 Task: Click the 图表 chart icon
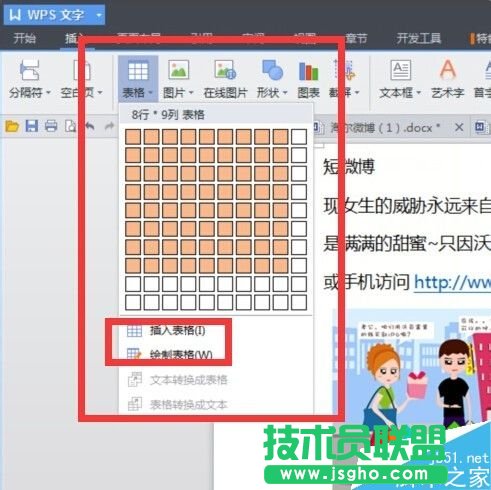click(x=309, y=71)
